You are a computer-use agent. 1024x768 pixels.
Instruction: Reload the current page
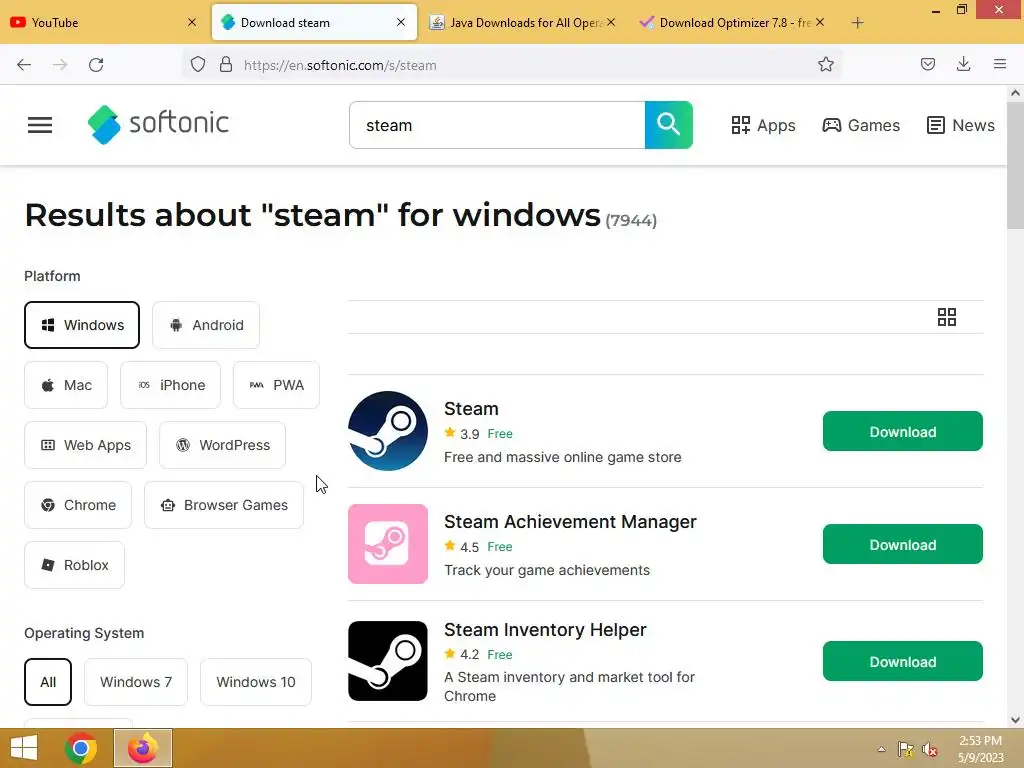pos(96,65)
